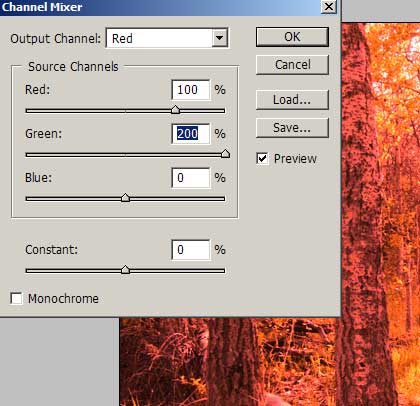The width and height of the screenshot is (420, 406).
Task: Toggle the Preview checkbox
Action: click(x=262, y=158)
